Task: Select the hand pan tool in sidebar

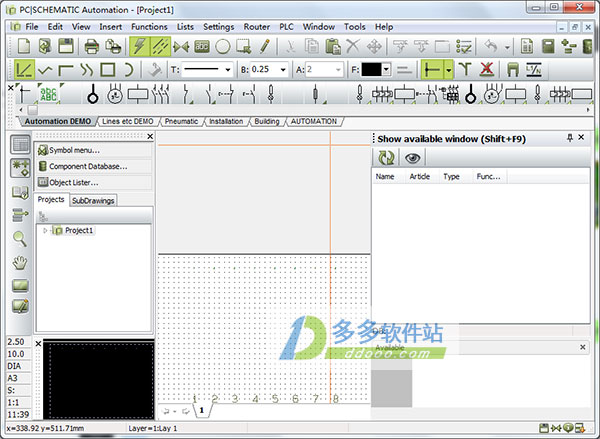Action: [x=20, y=263]
